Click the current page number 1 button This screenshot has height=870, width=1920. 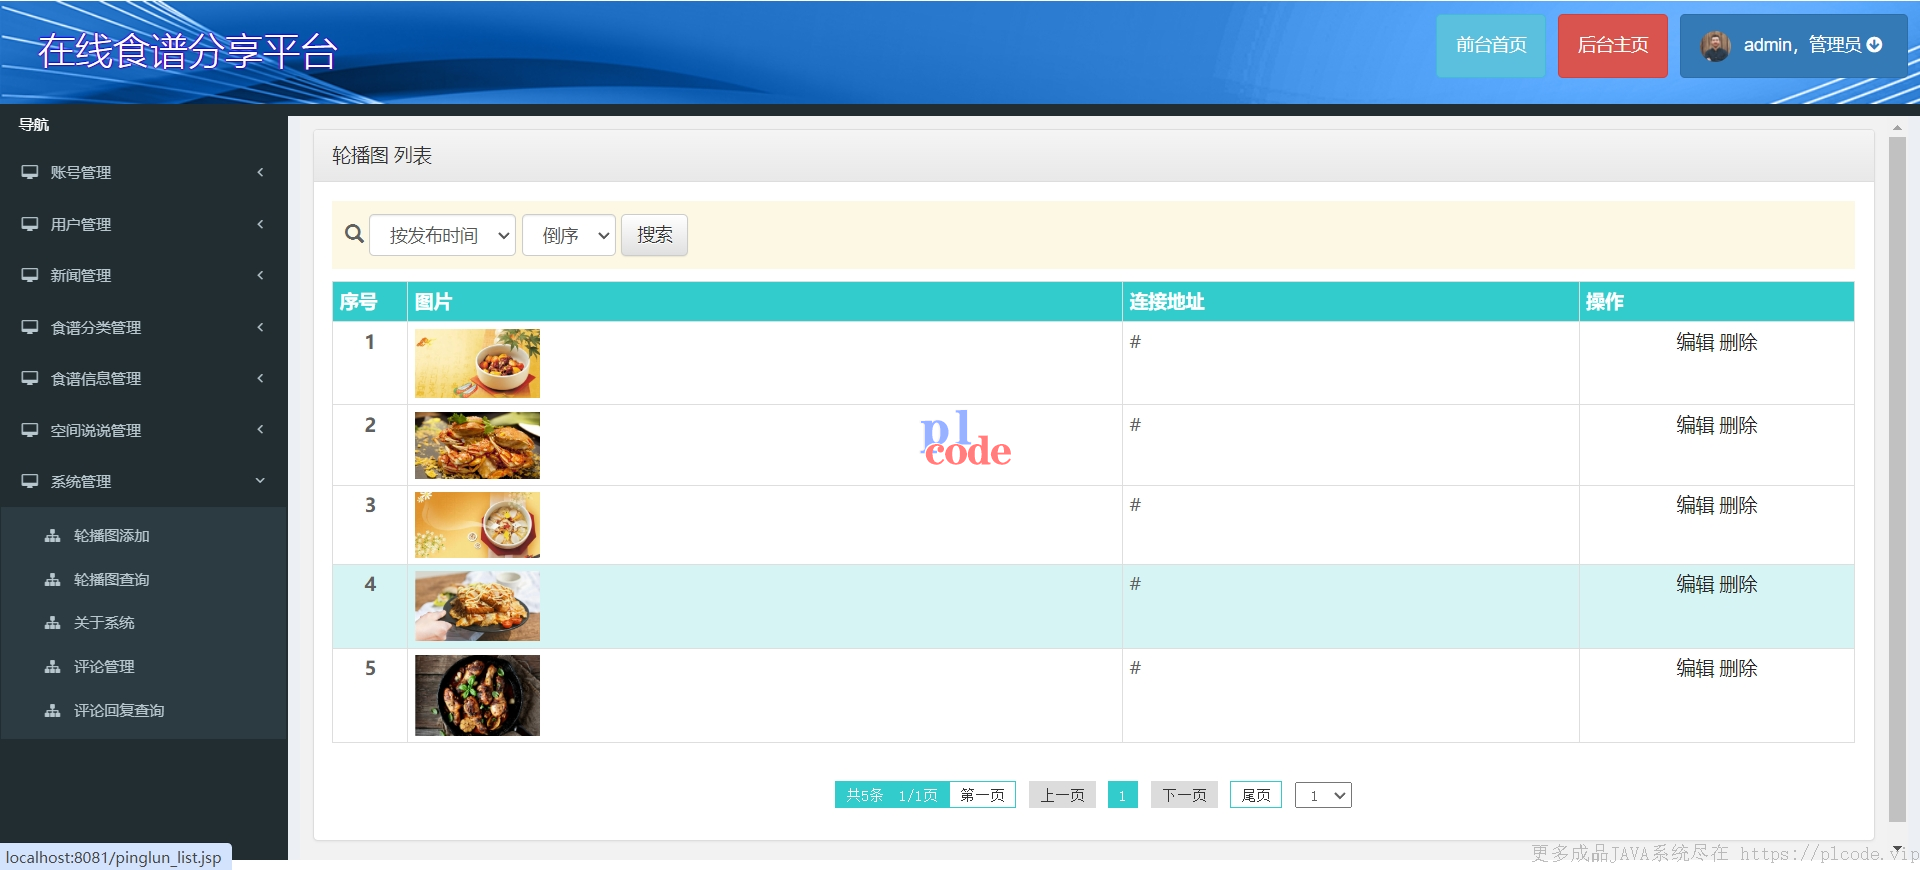click(1122, 795)
